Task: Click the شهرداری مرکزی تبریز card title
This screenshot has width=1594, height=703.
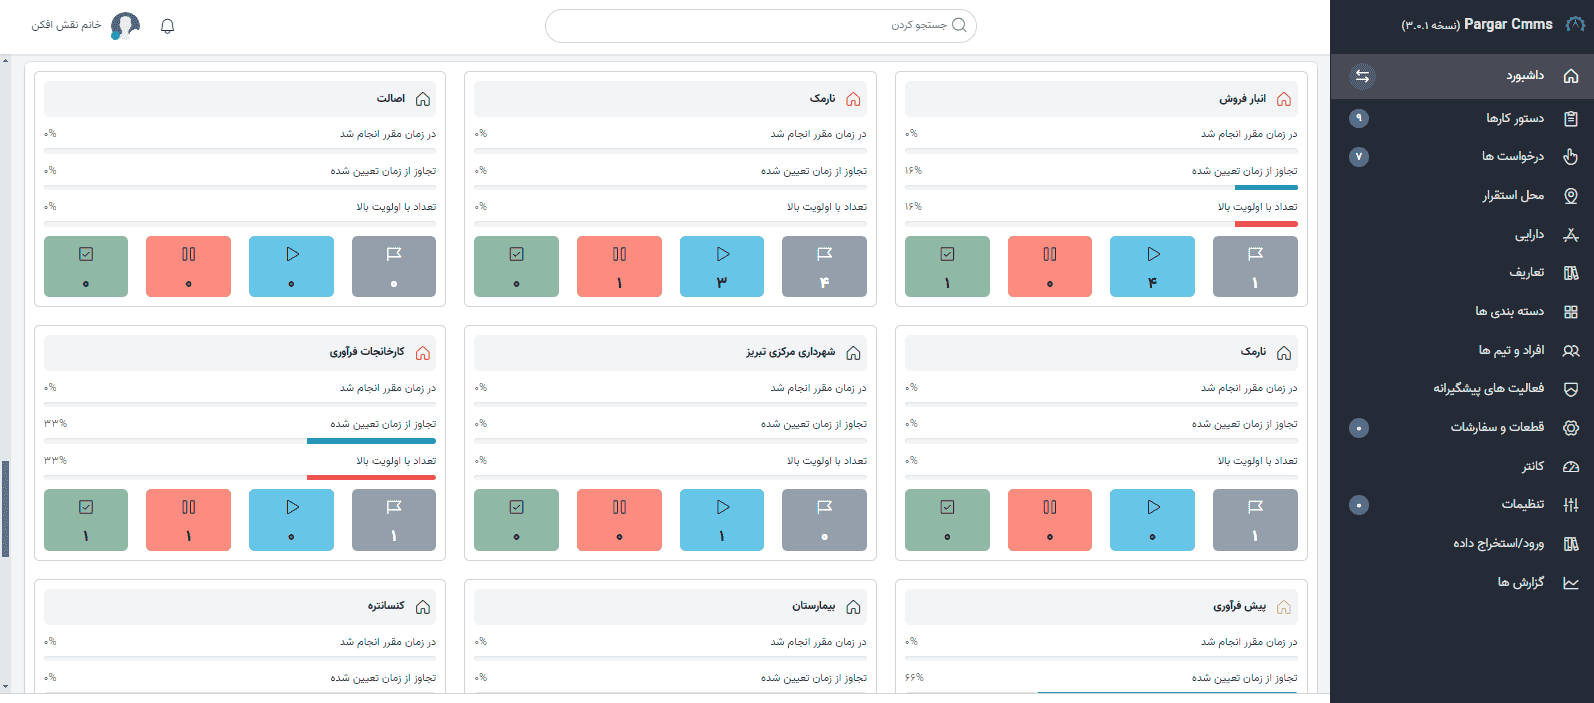Action: click(790, 352)
